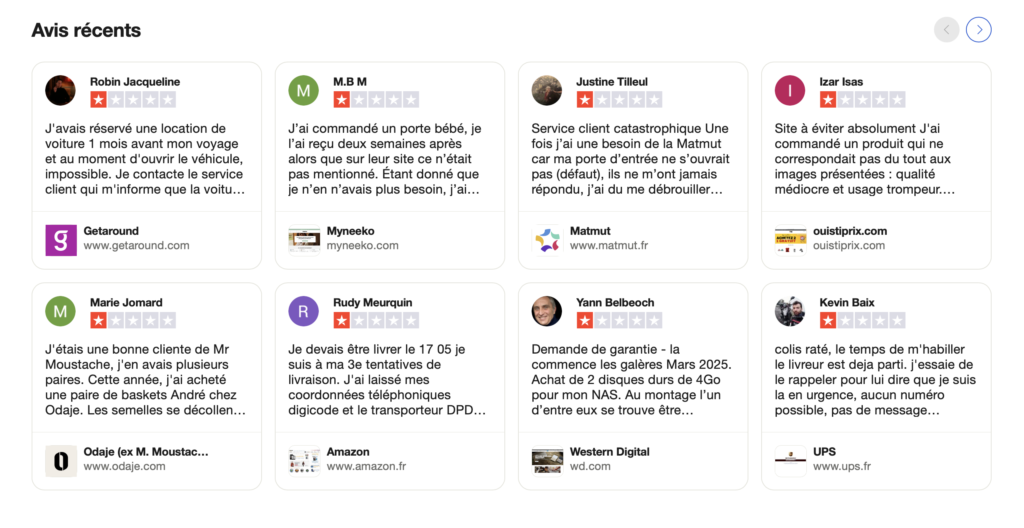Screen dimensions: 1024x528
Task: Read Marie Jomard's review text about Odaje
Action: (146, 380)
